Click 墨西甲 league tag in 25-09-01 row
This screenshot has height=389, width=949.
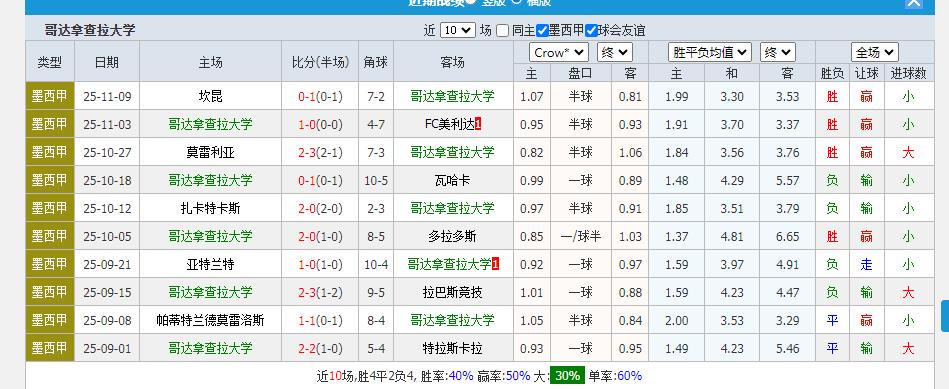click(x=50, y=348)
